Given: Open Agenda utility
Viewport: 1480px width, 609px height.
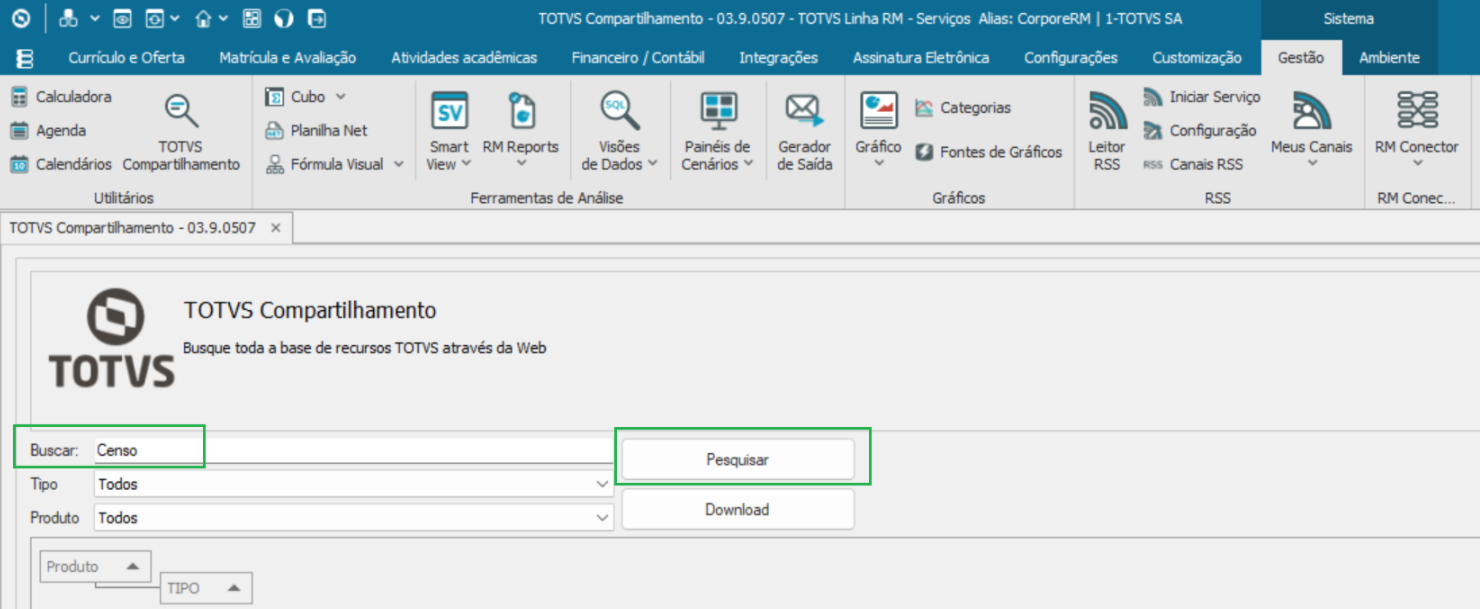Looking at the screenshot, I should click(x=49, y=130).
